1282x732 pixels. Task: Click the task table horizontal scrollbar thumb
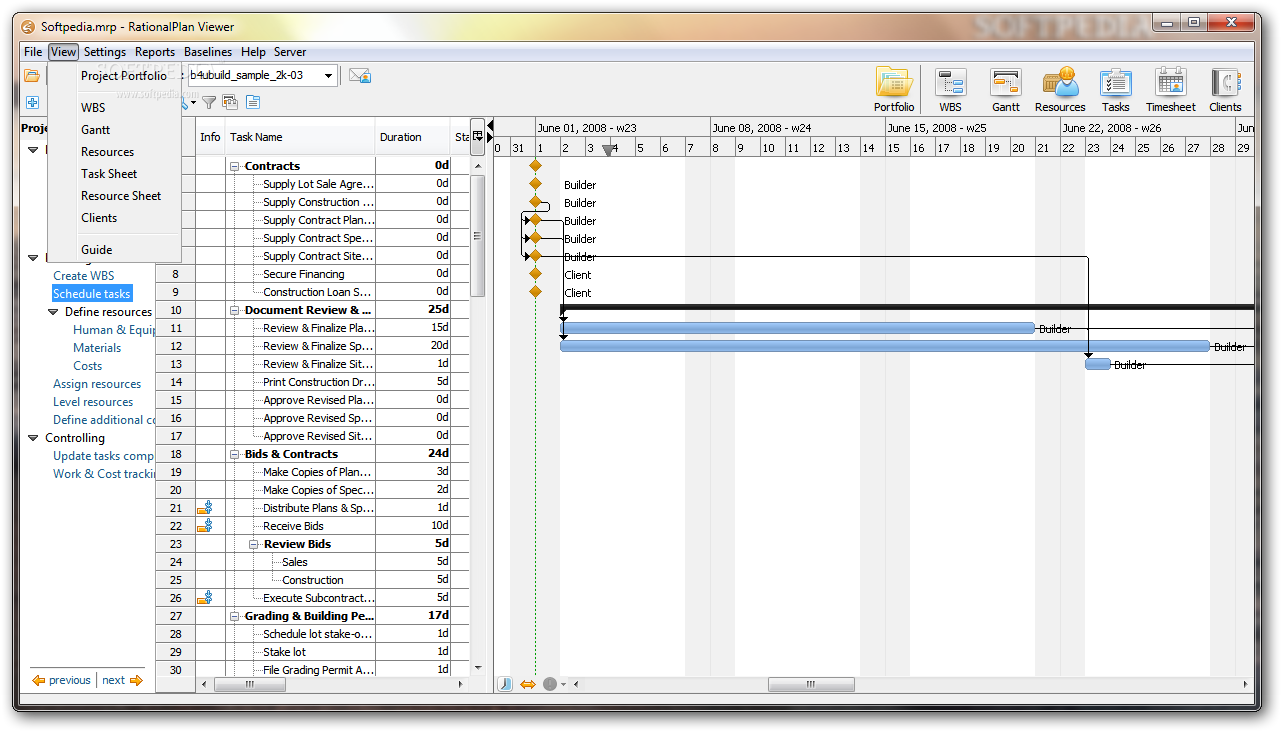pos(250,685)
